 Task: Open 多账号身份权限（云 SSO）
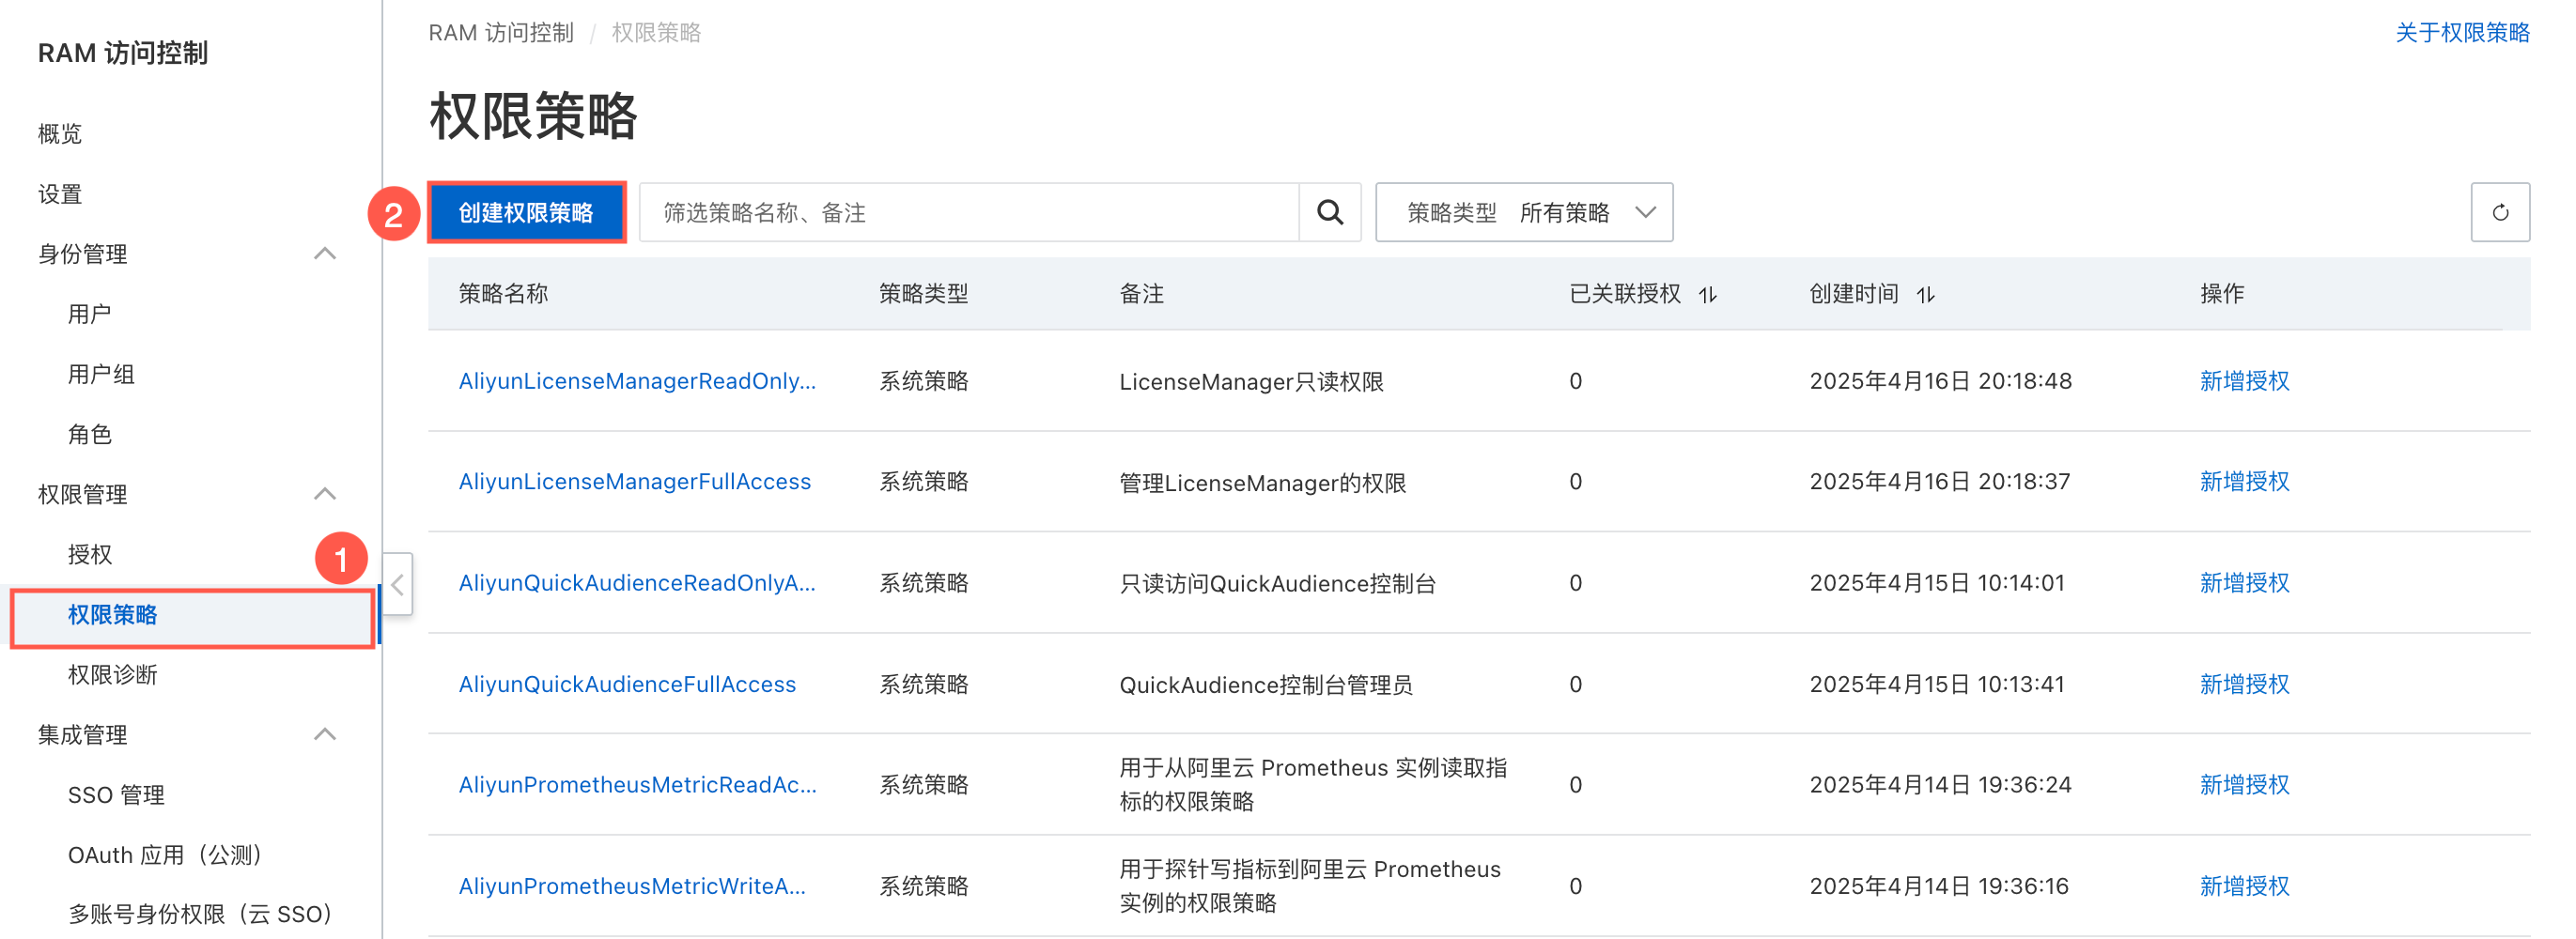202,914
